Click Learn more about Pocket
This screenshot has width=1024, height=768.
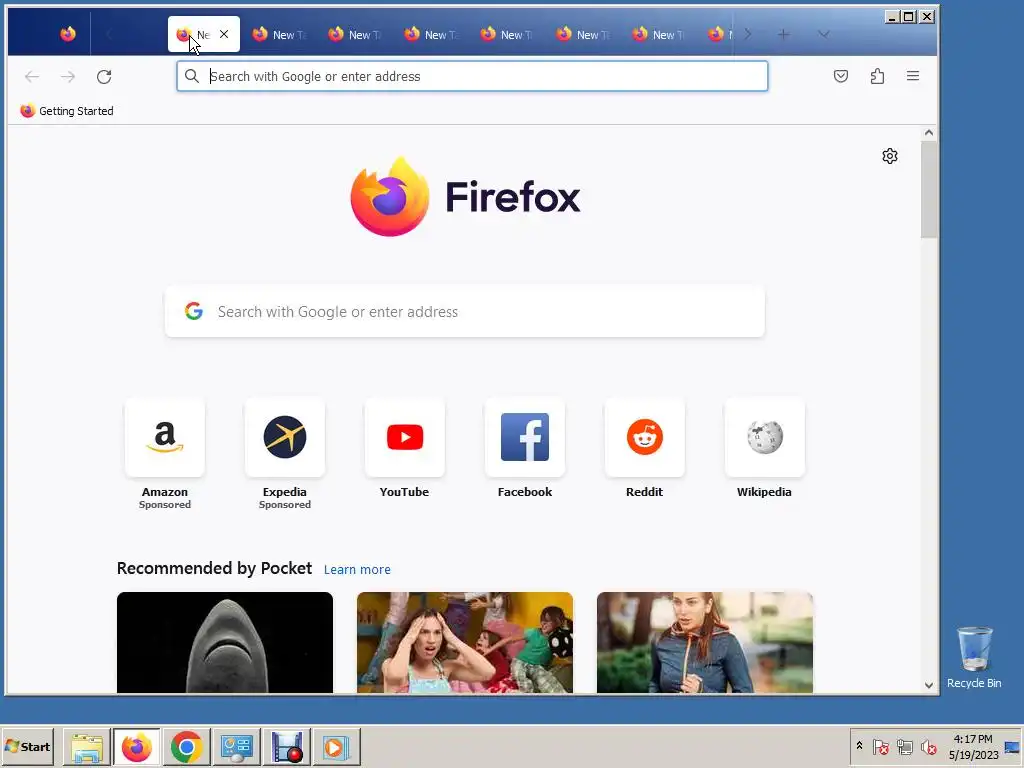pyautogui.click(x=357, y=569)
